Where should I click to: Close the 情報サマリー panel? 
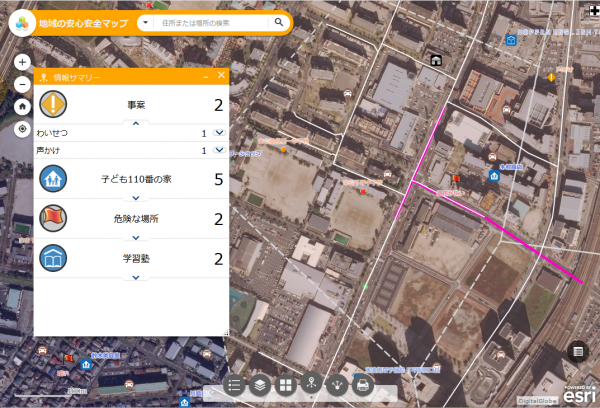tap(221, 76)
